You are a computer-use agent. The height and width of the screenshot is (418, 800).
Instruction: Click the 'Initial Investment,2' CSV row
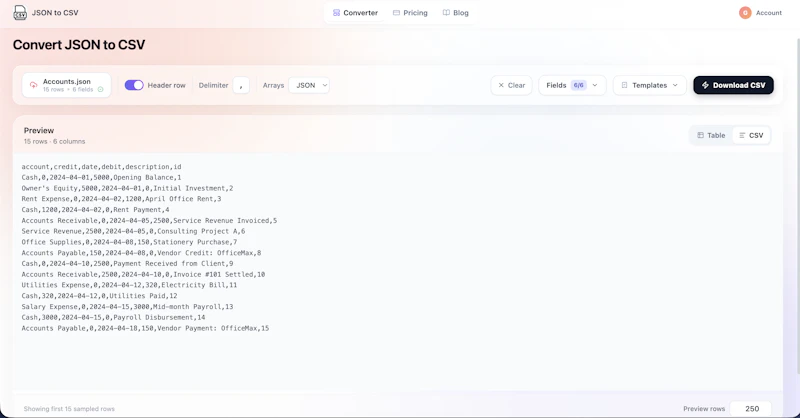point(127,188)
